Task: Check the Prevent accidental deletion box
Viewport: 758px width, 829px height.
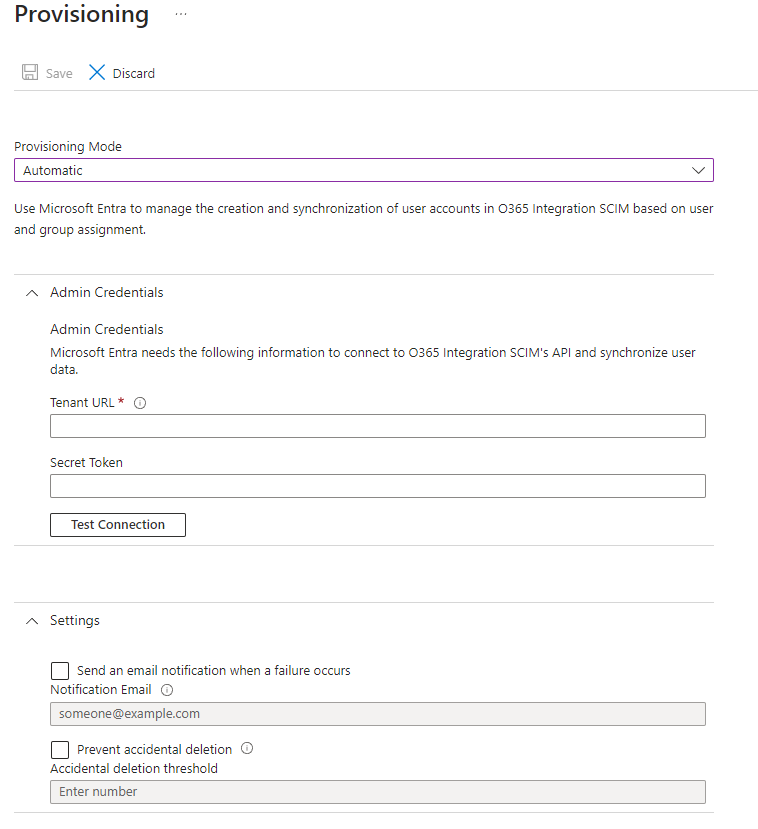Action: click(60, 749)
